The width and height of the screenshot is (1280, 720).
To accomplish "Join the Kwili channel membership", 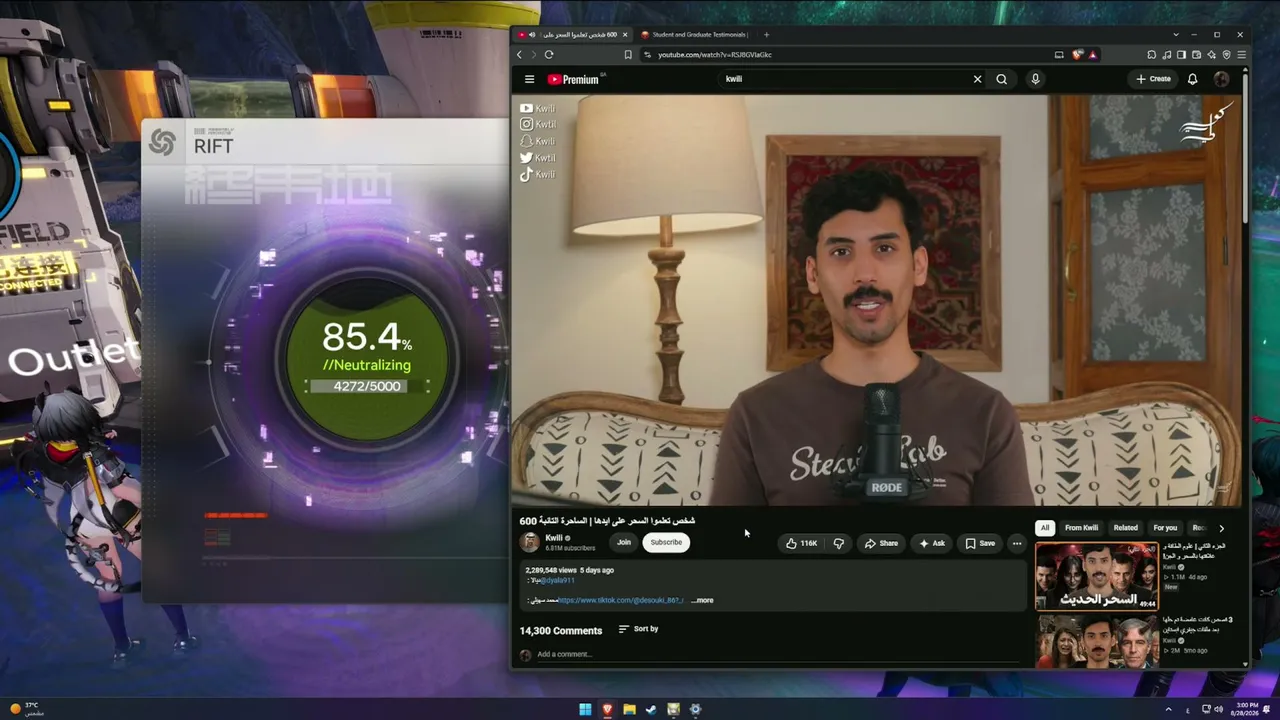I will click(x=624, y=543).
